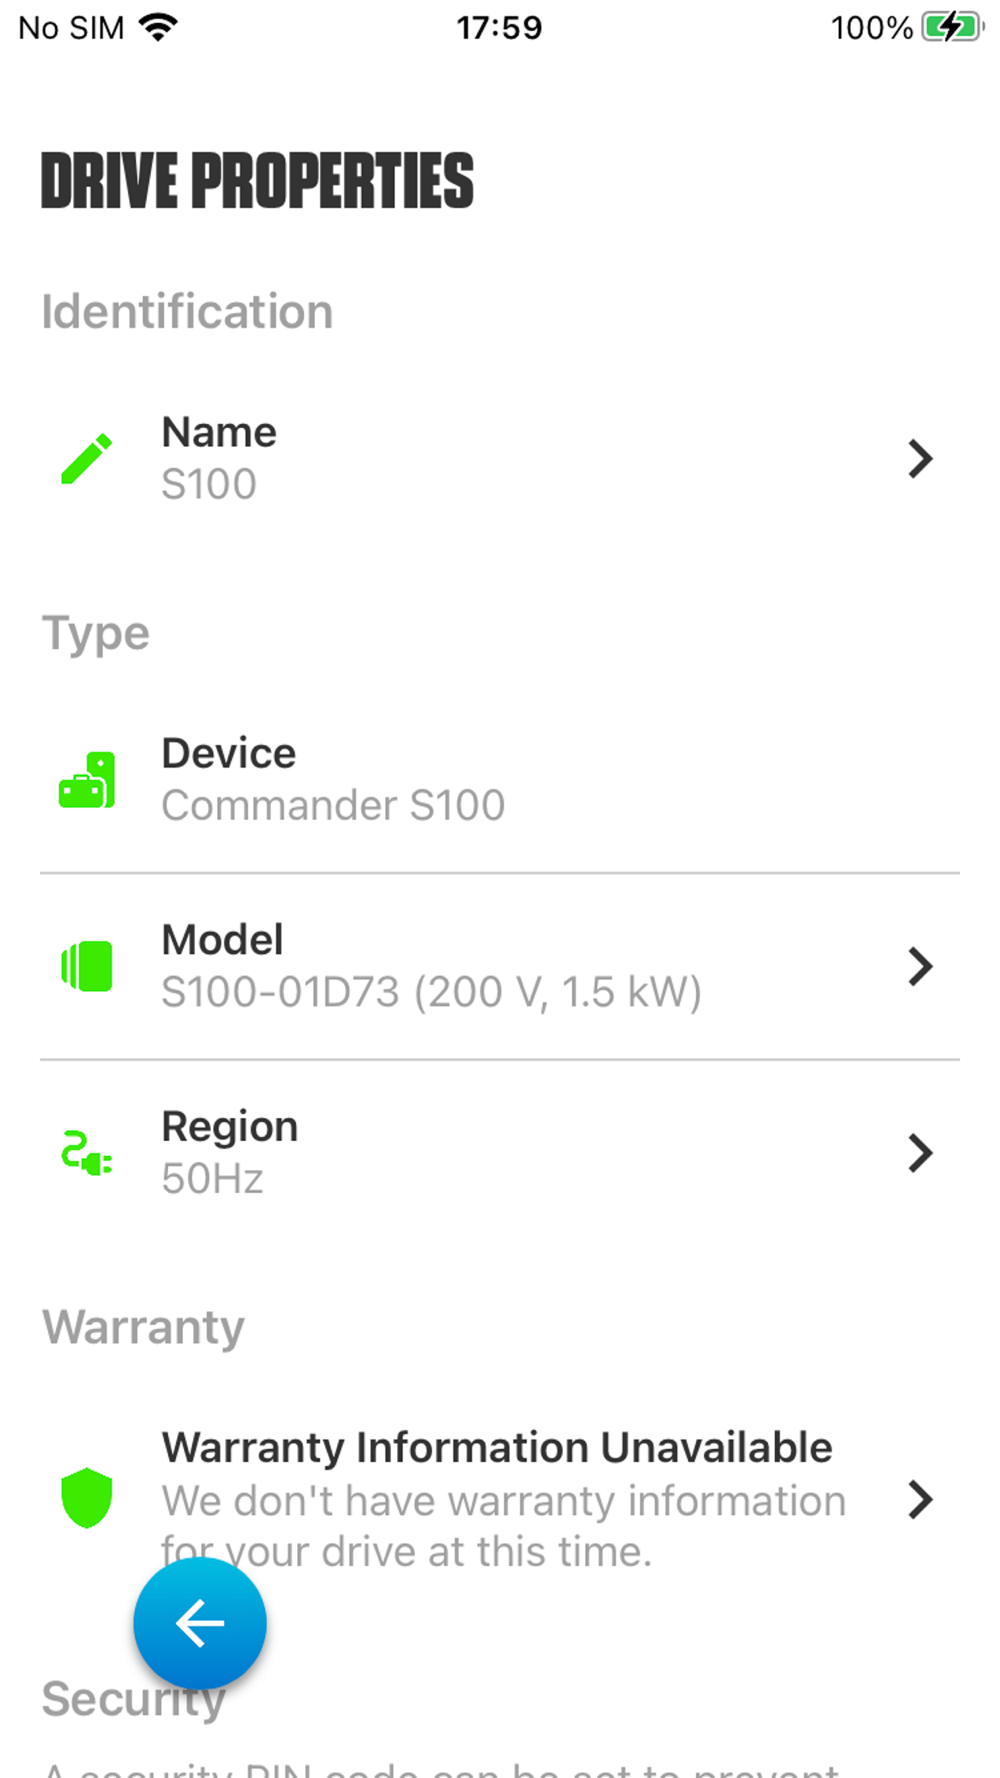Tap the green Model drive icon

(87, 966)
